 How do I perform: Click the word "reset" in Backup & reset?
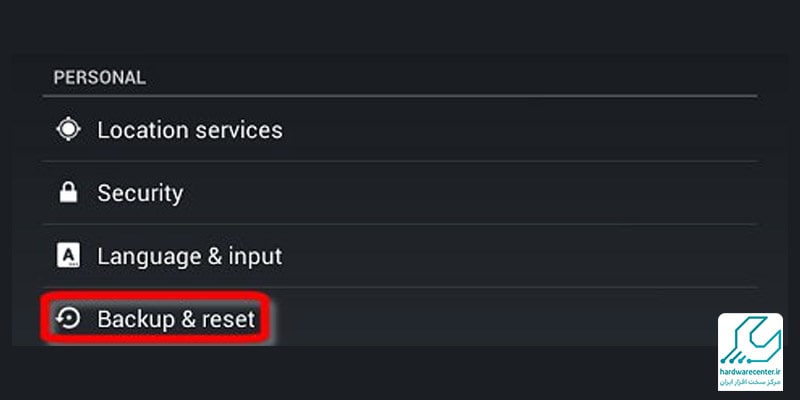click(226, 320)
